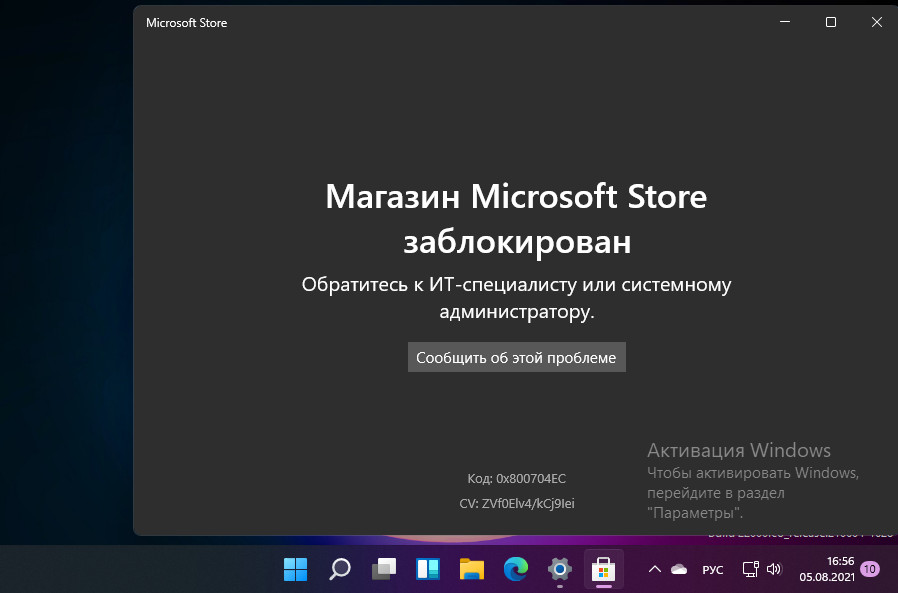This screenshot has height=593, width=898.
Task: Open taskbar Search
Action: click(340, 569)
